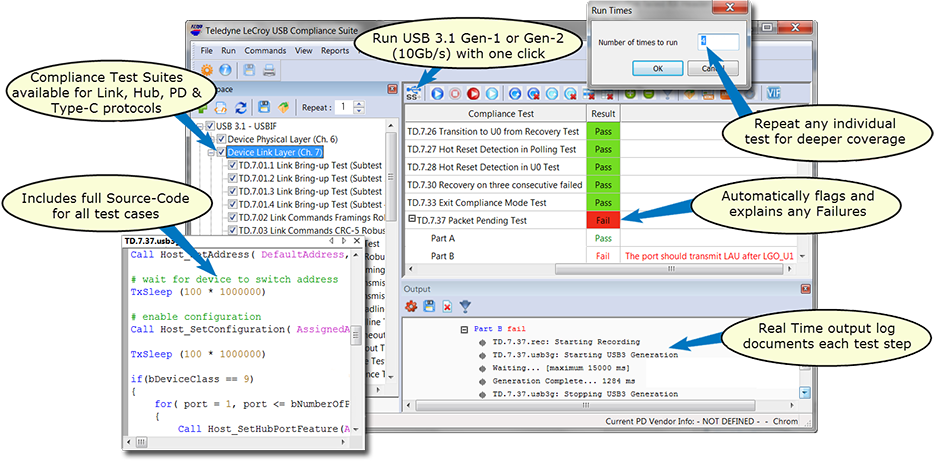Uncheck the TD.7.01.4 Link Bring-up Test checkbox
This screenshot has width=940, height=471.
point(233,204)
